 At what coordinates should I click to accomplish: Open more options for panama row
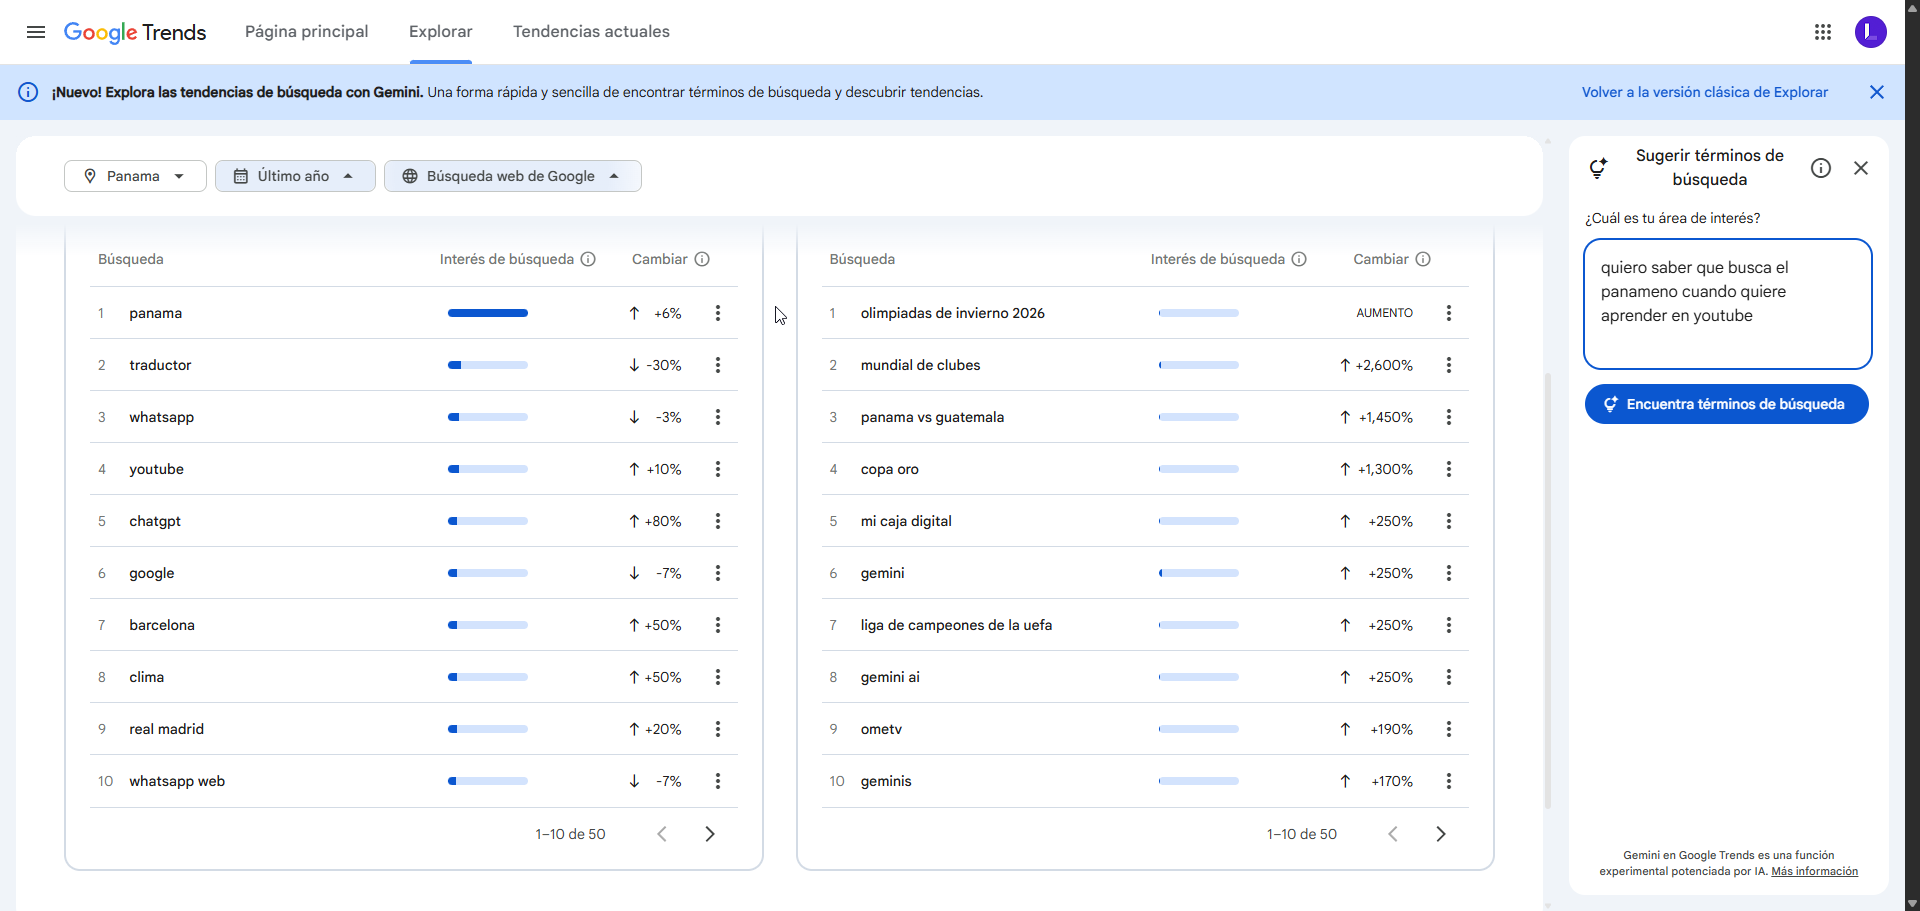(718, 313)
